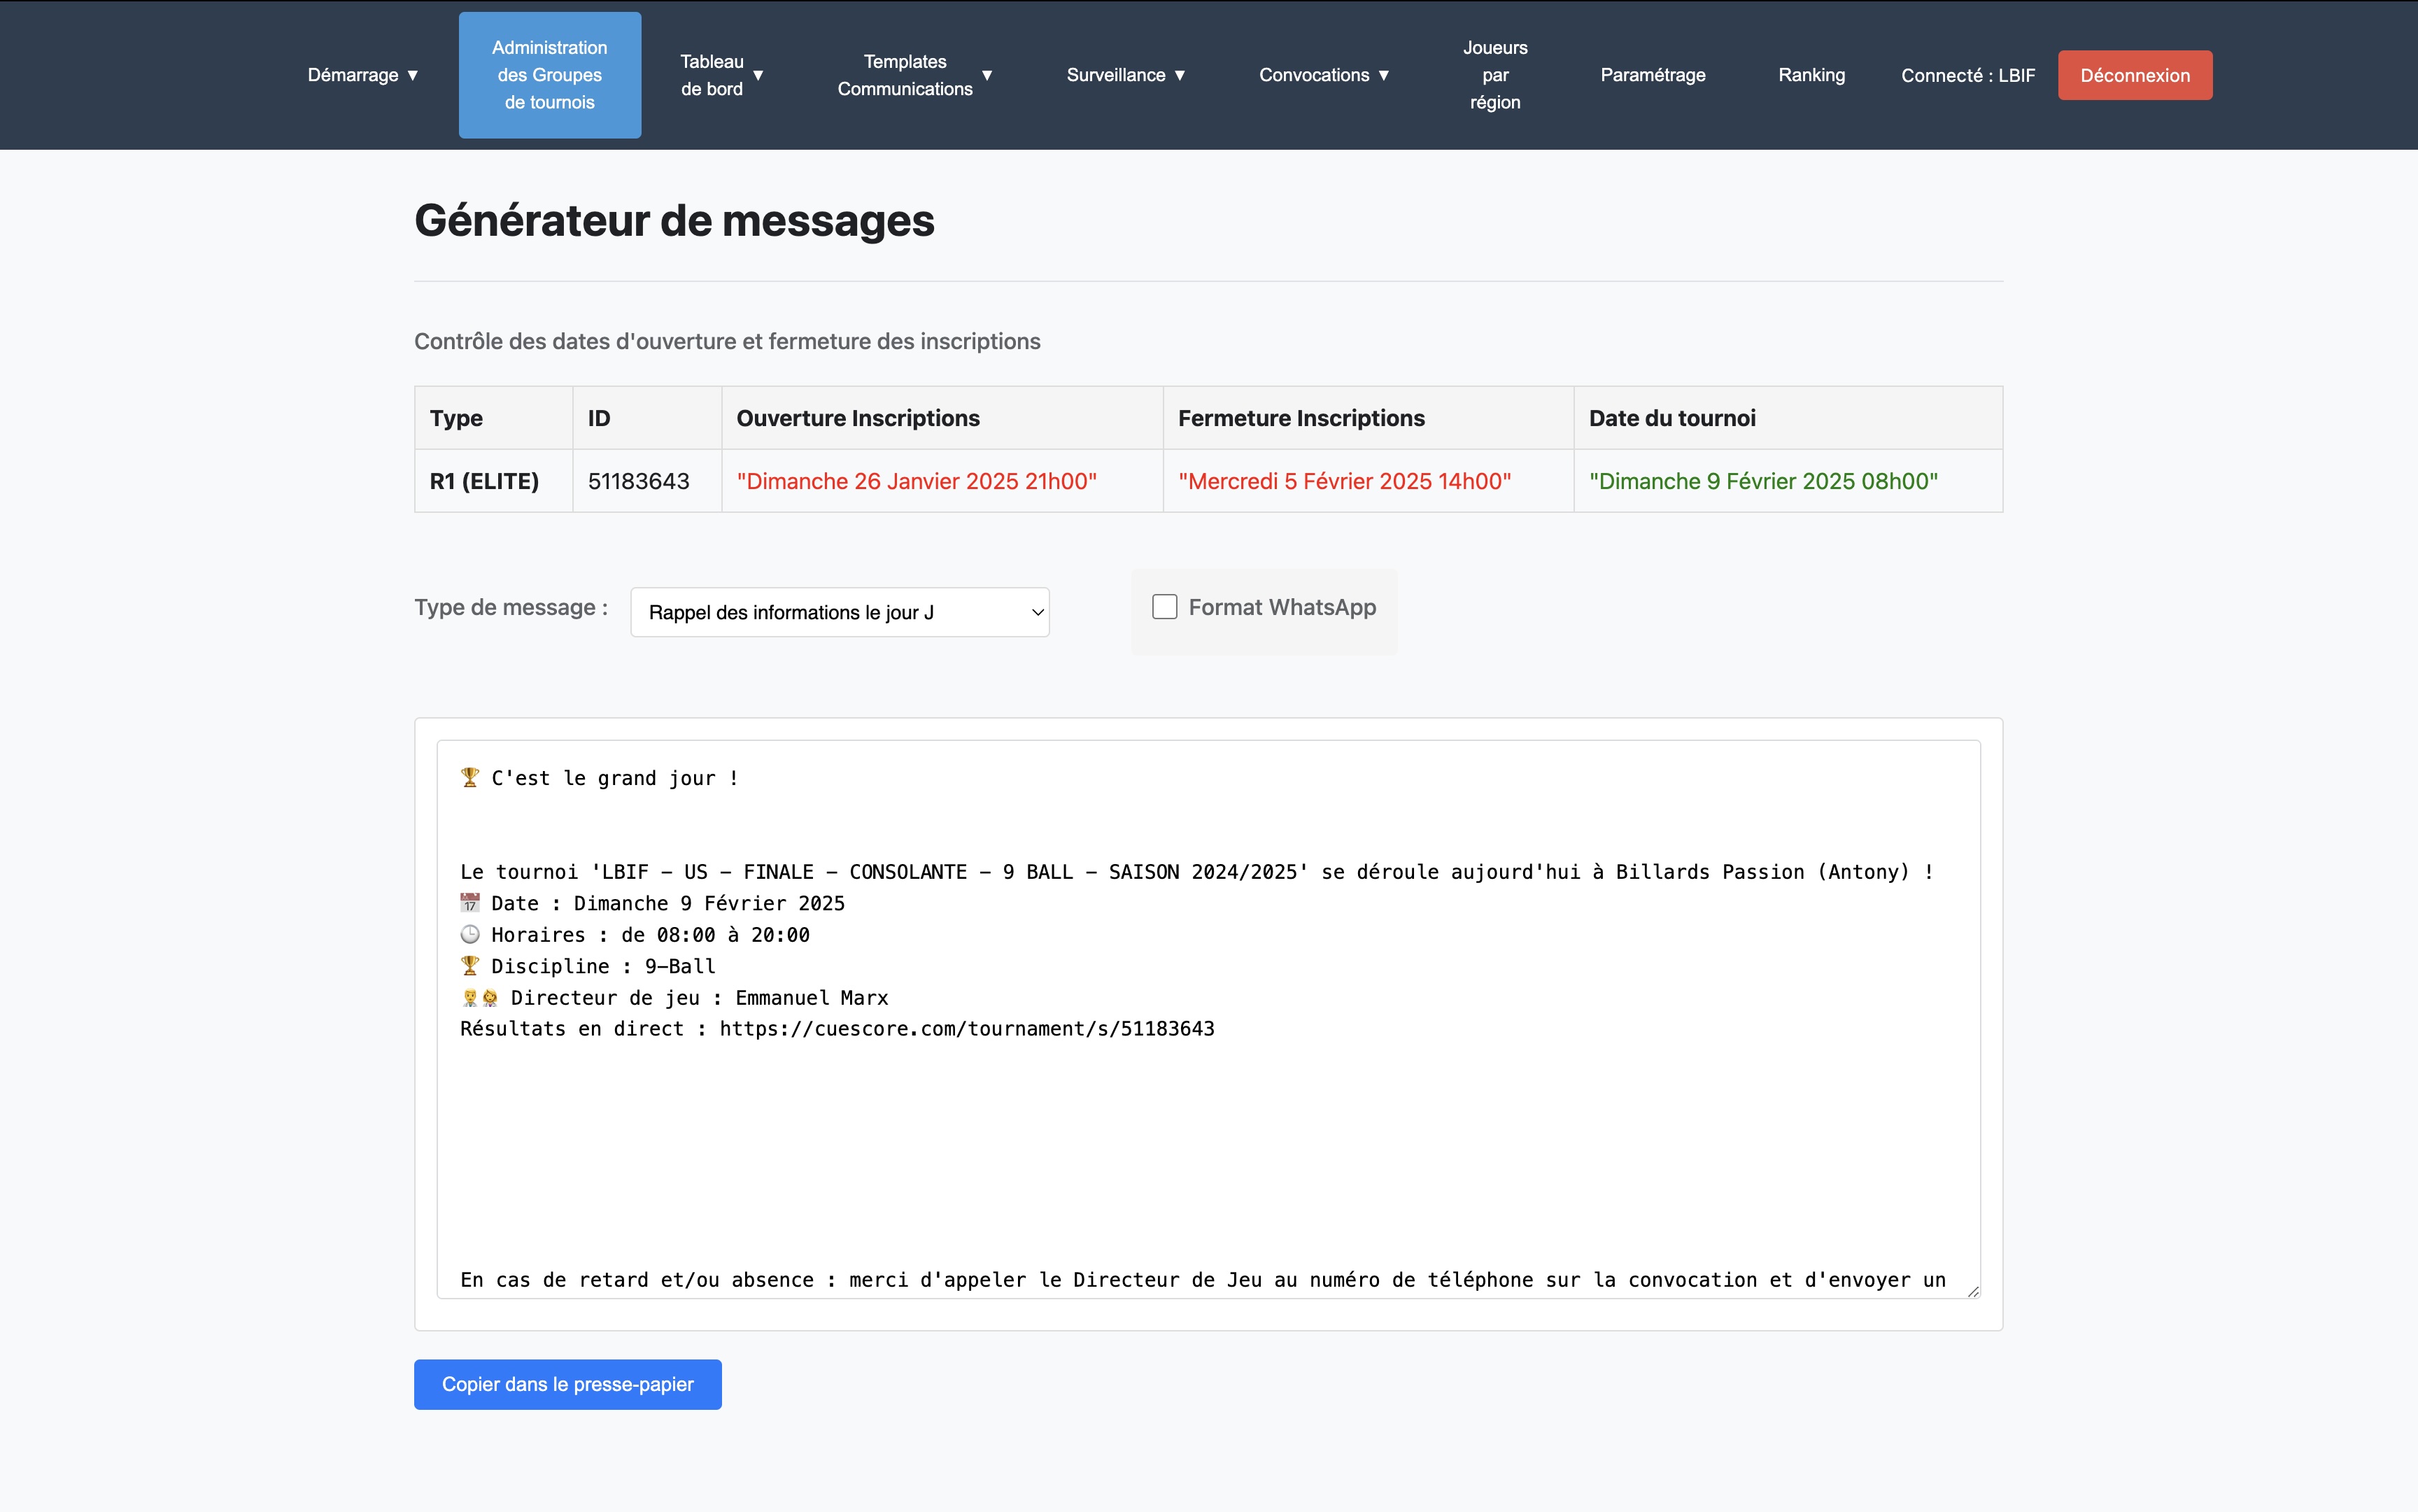Open the Type de message dropdown
The width and height of the screenshot is (2418, 1512).
click(839, 612)
